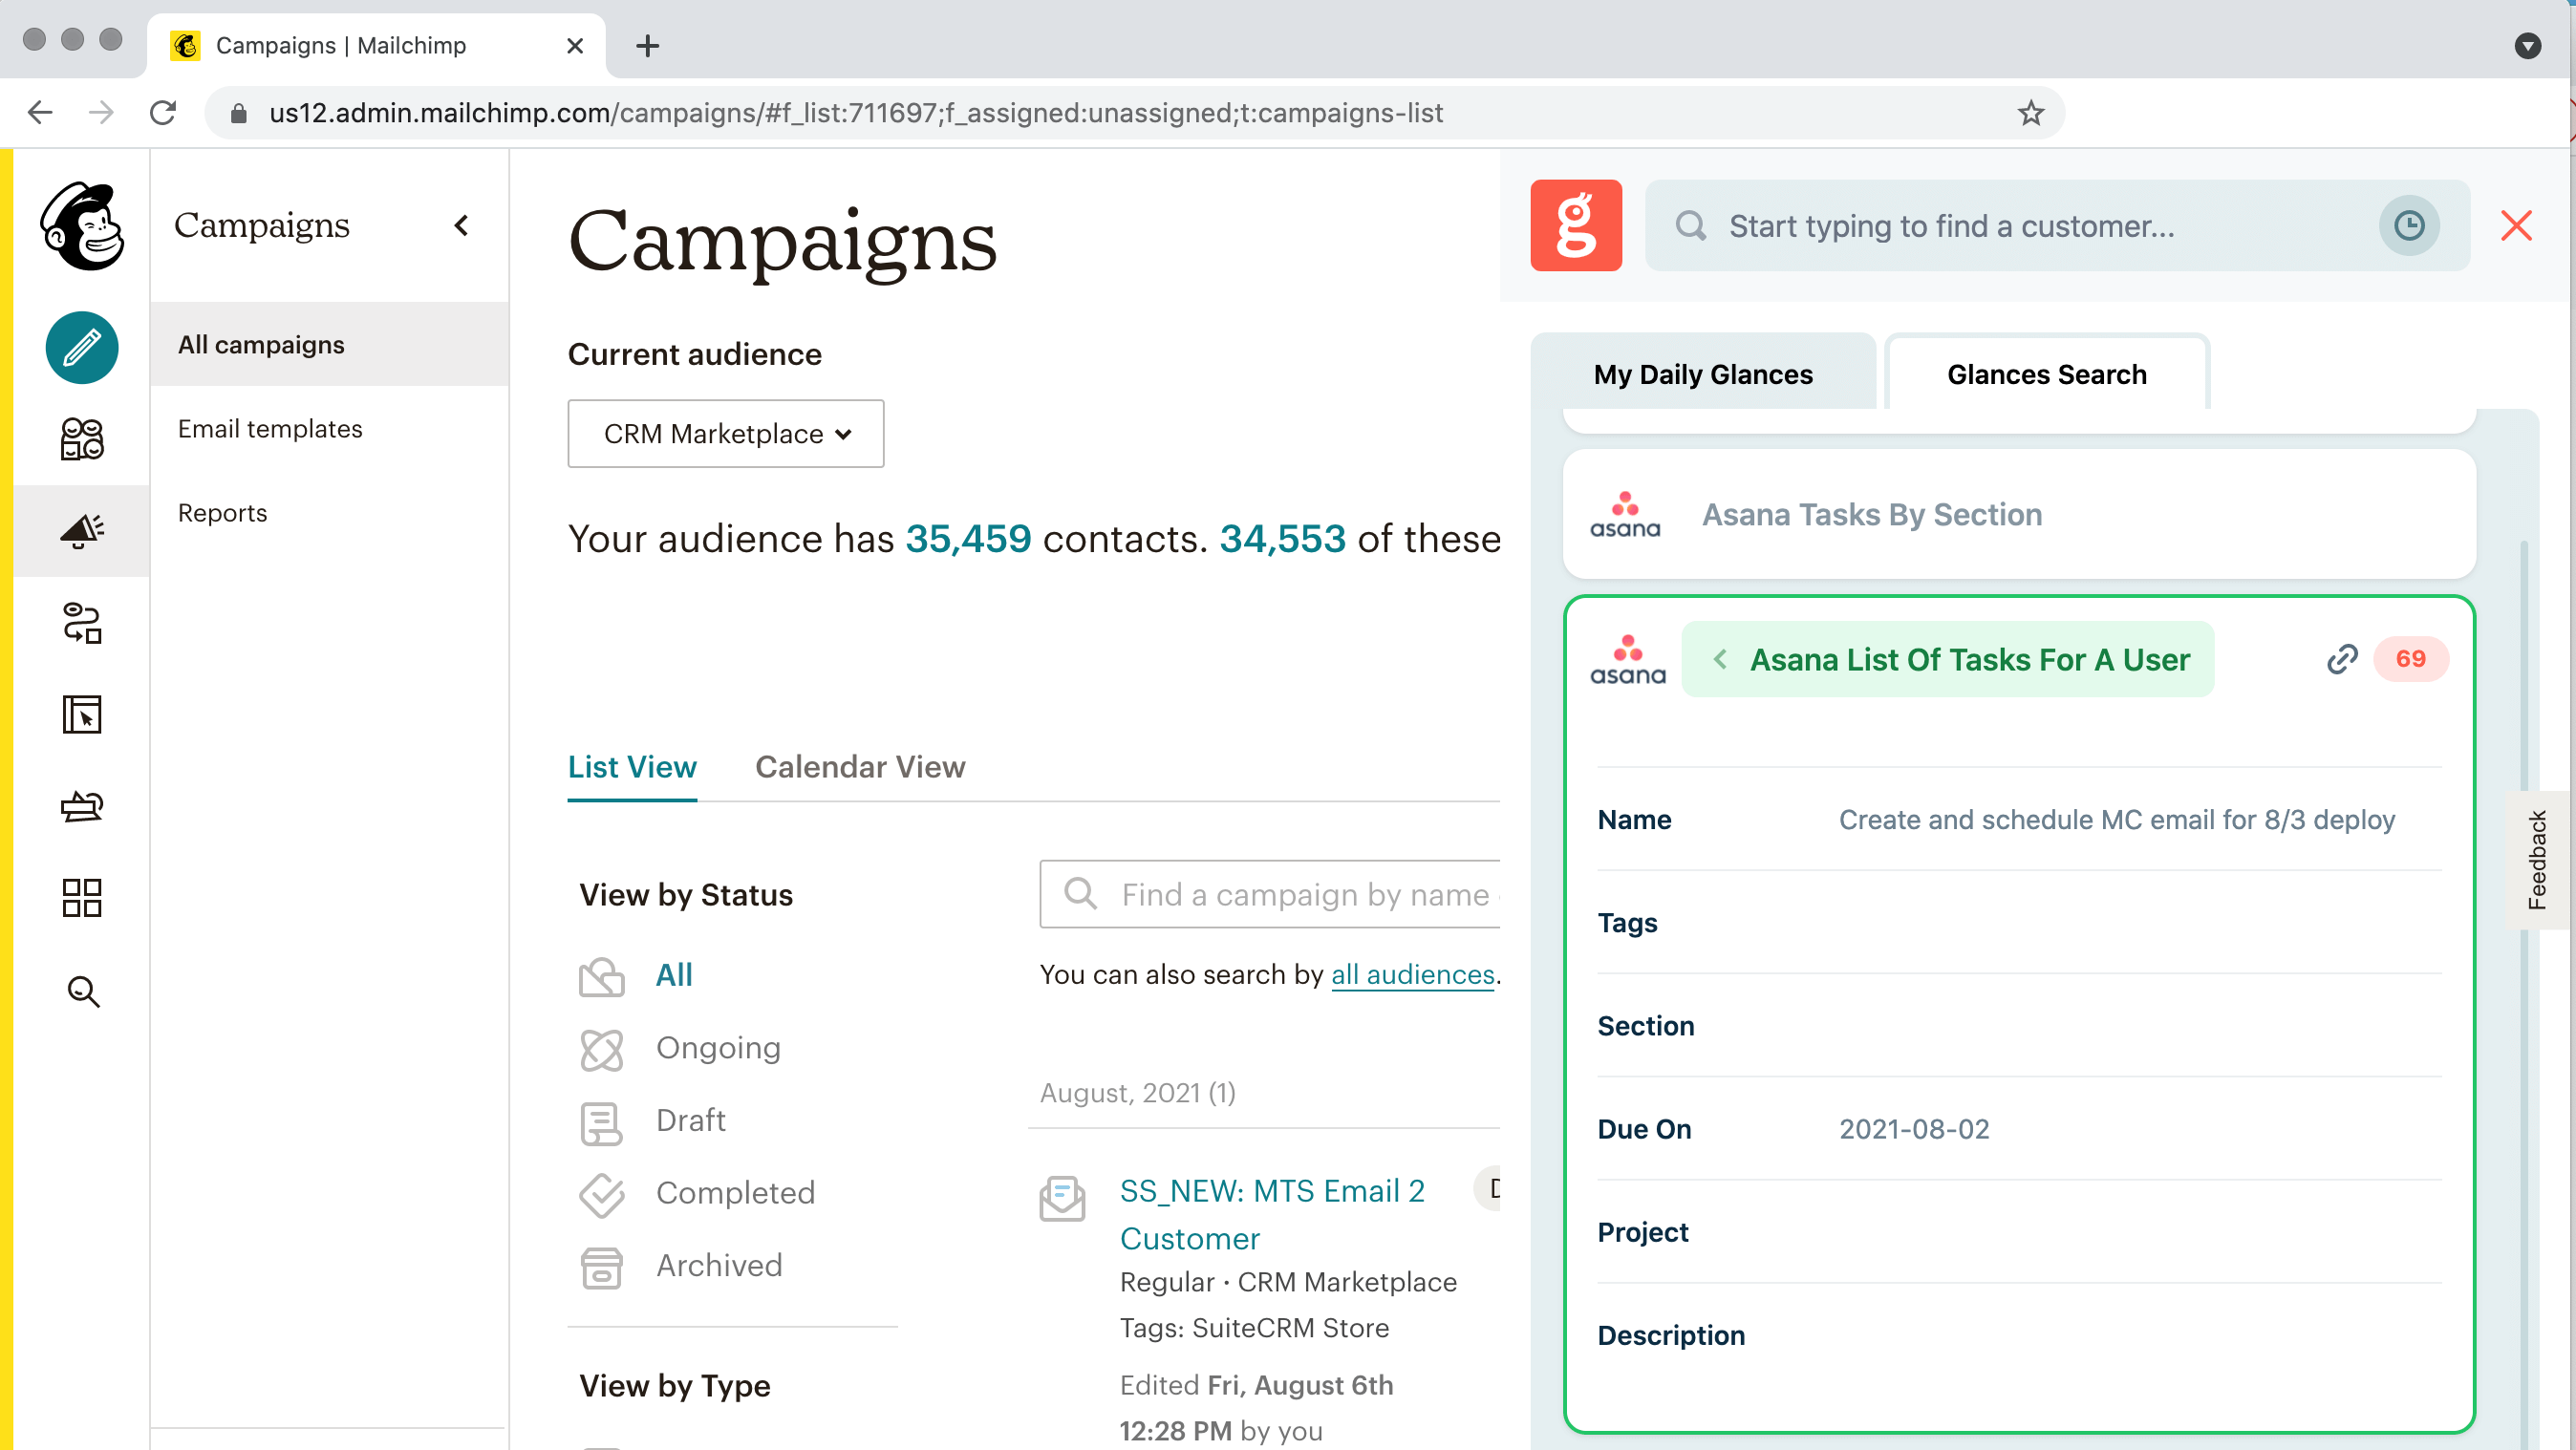The width and height of the screenshot is (2576, 1450).
Task: Open the CRM Marketplace audience dropdown
Action: [726, 433]
